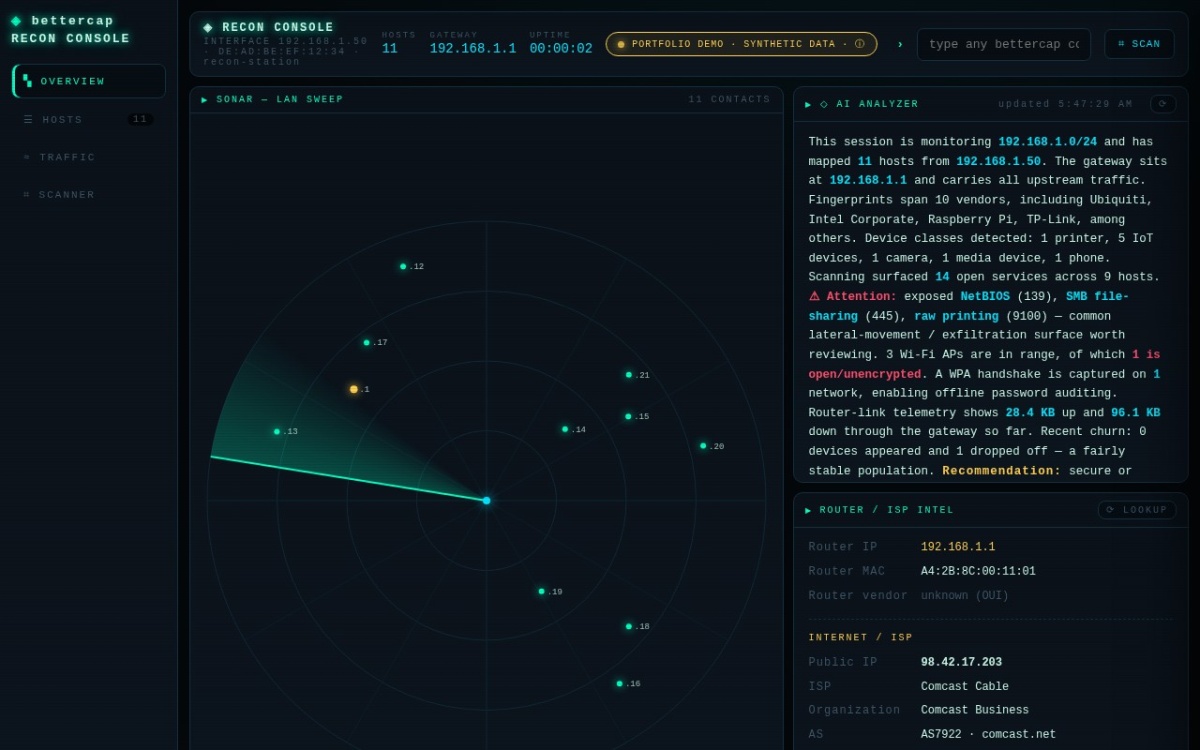1200x750 pixels.
Task: Focus the bettercap command input field
Action: pos(1004,44)
